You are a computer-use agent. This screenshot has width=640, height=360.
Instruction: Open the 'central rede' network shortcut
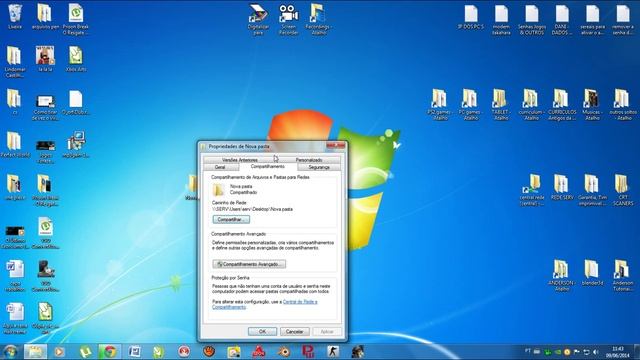[531, 190]
